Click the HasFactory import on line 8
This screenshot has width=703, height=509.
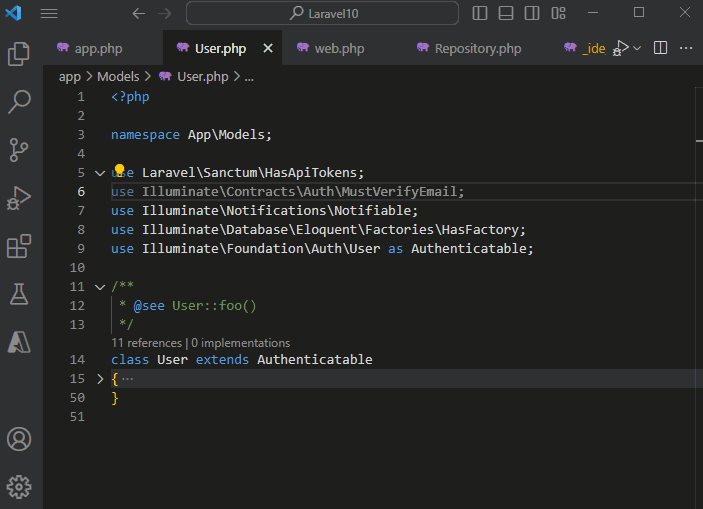(480, 230)
